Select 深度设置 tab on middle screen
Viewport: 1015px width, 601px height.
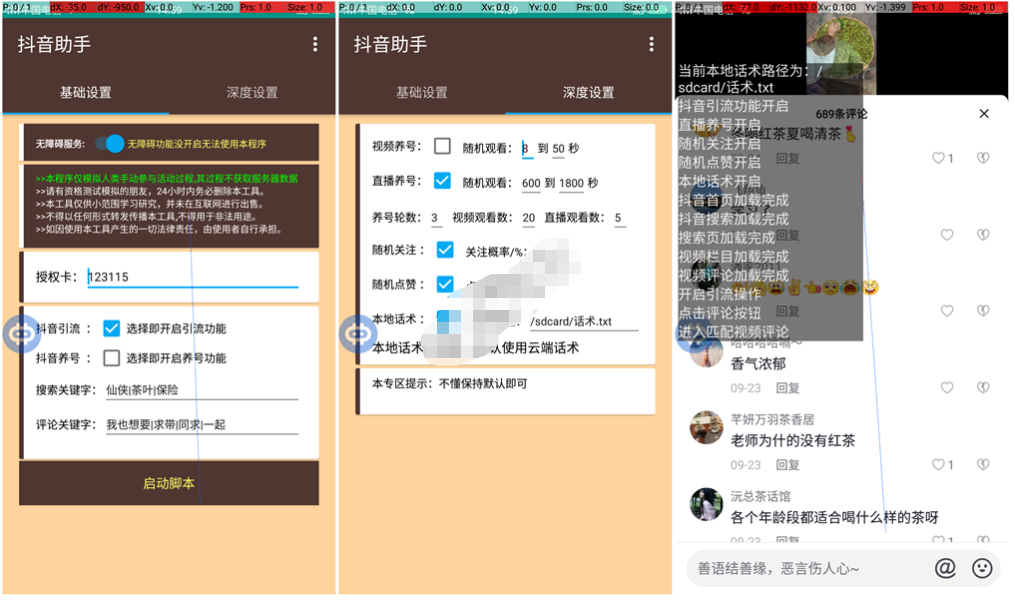click(x=588, y=93)
